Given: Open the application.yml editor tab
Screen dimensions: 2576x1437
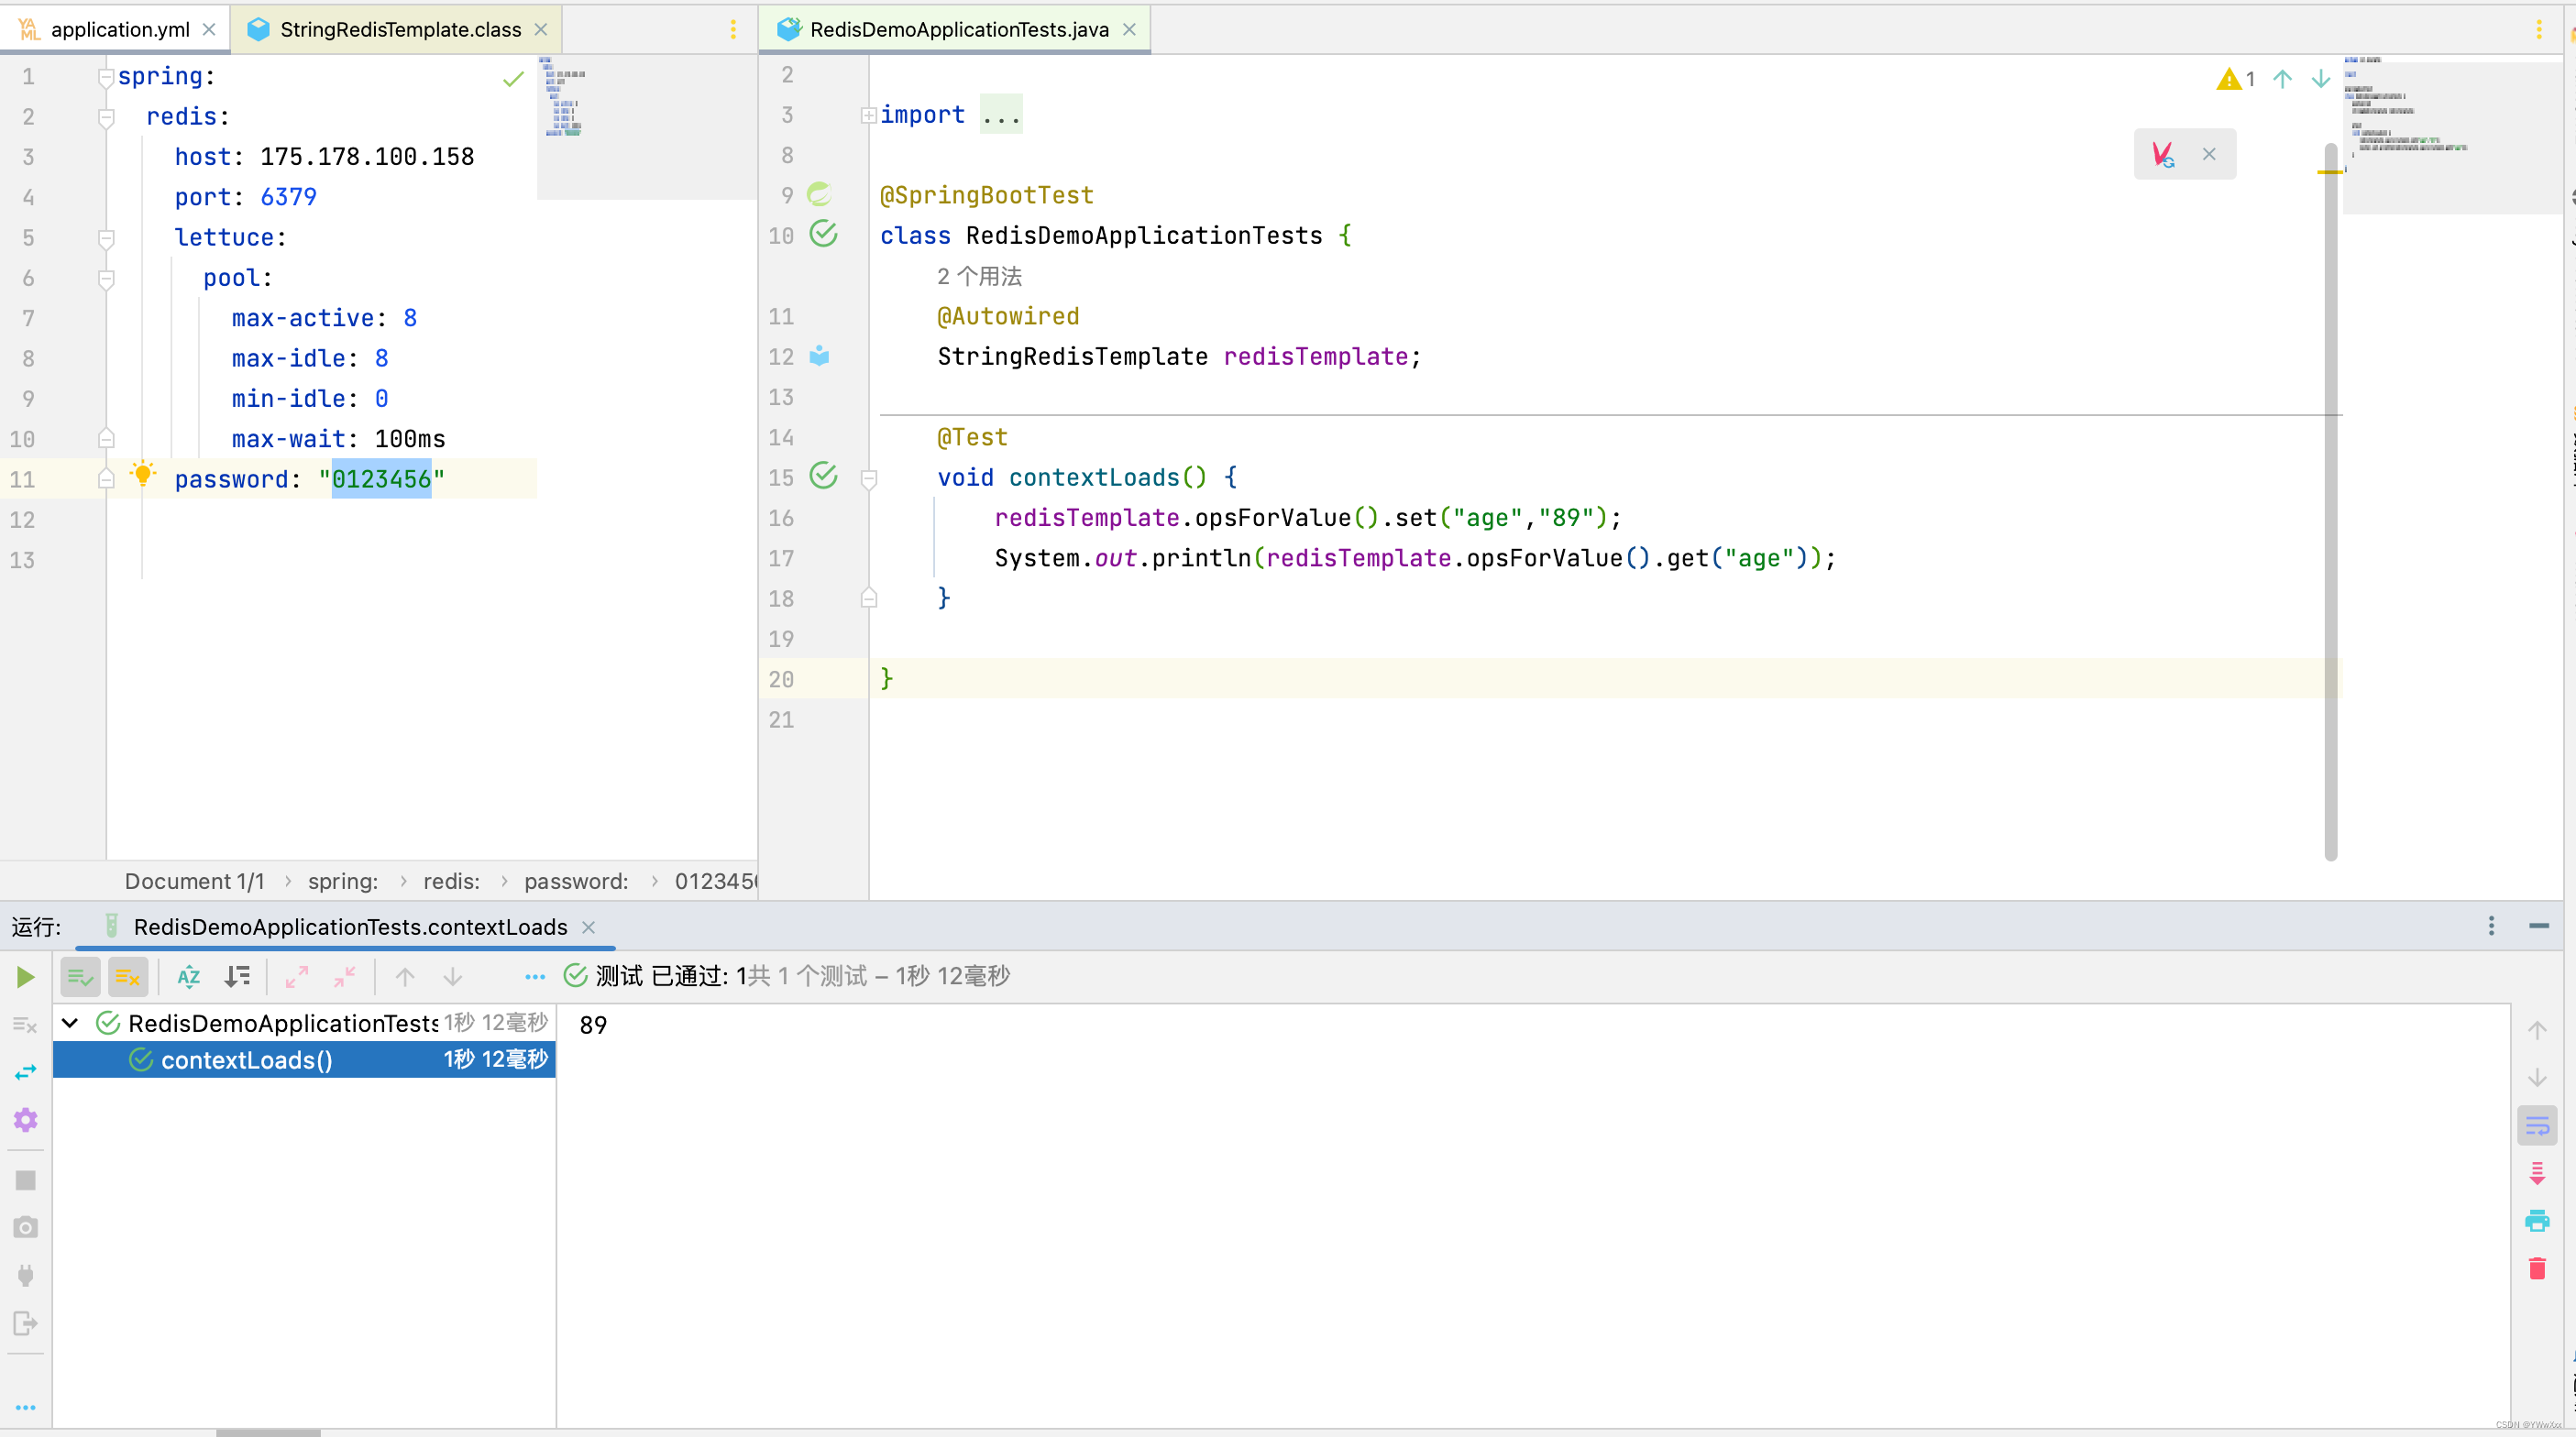Looking at the screenshot, I should pos(119,29).
